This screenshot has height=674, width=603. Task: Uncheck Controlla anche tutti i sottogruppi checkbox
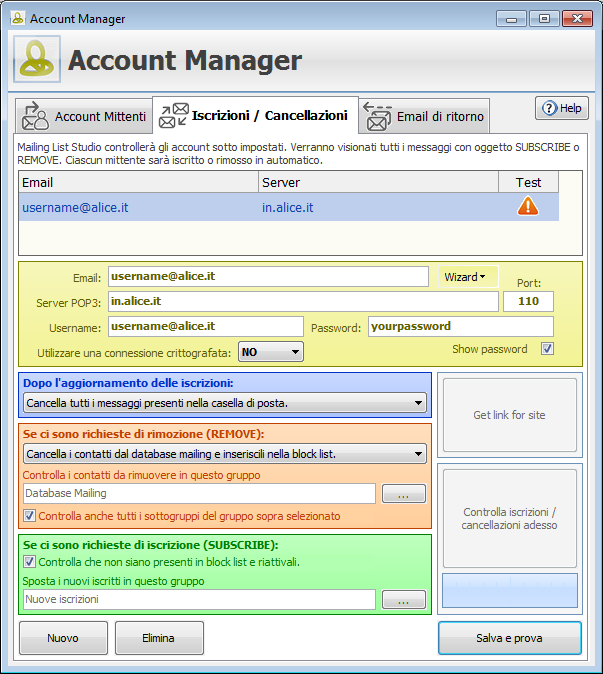tap(29, 516)
